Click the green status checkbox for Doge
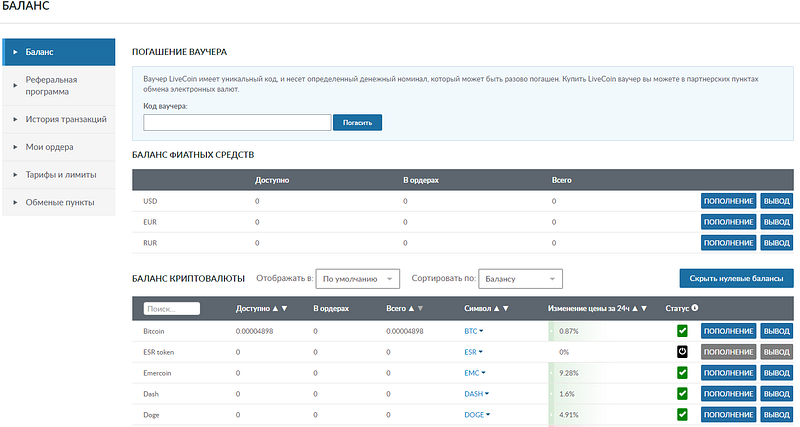This screenshot has width=800, height=427. click(682, 414)
